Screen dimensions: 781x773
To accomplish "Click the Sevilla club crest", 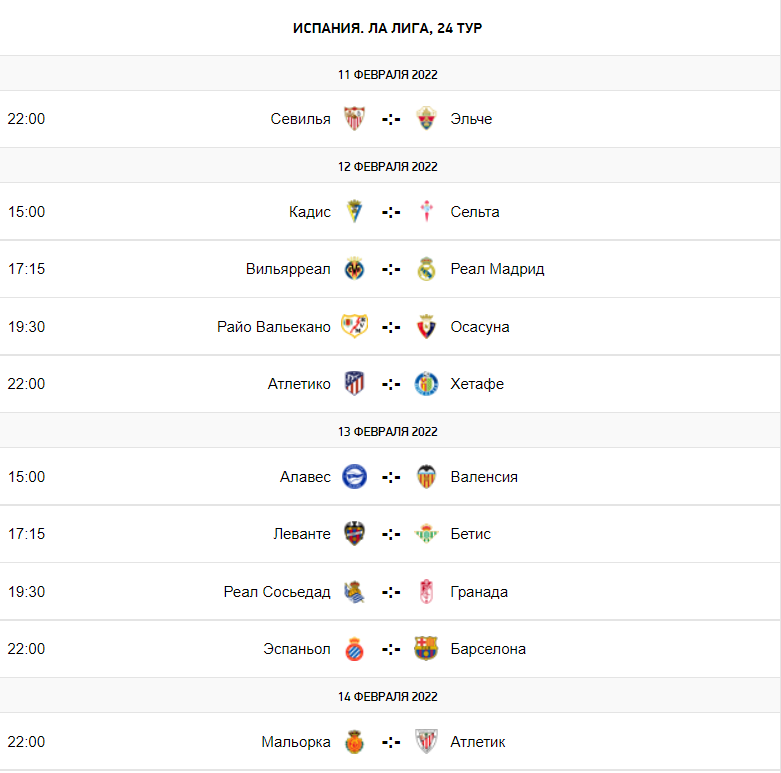I will (354, 119).
